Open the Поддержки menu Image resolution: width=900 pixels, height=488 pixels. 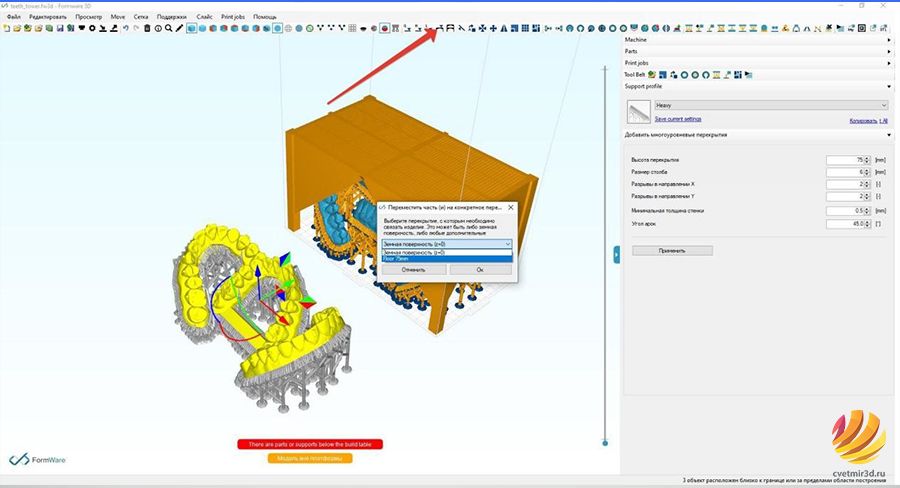pos(172,17)
